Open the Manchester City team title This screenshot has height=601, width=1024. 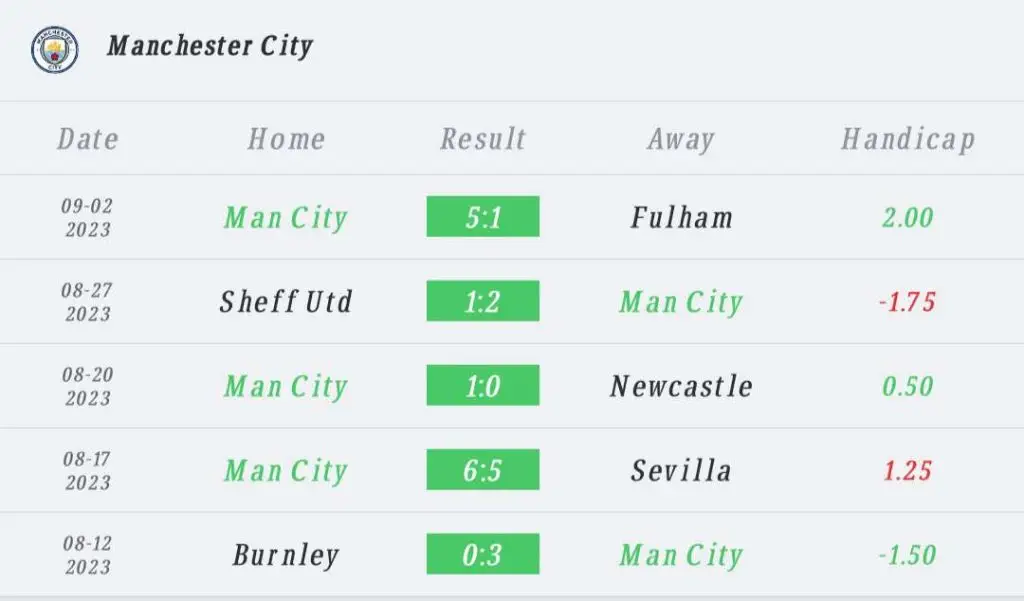click(x=210, y=46)
